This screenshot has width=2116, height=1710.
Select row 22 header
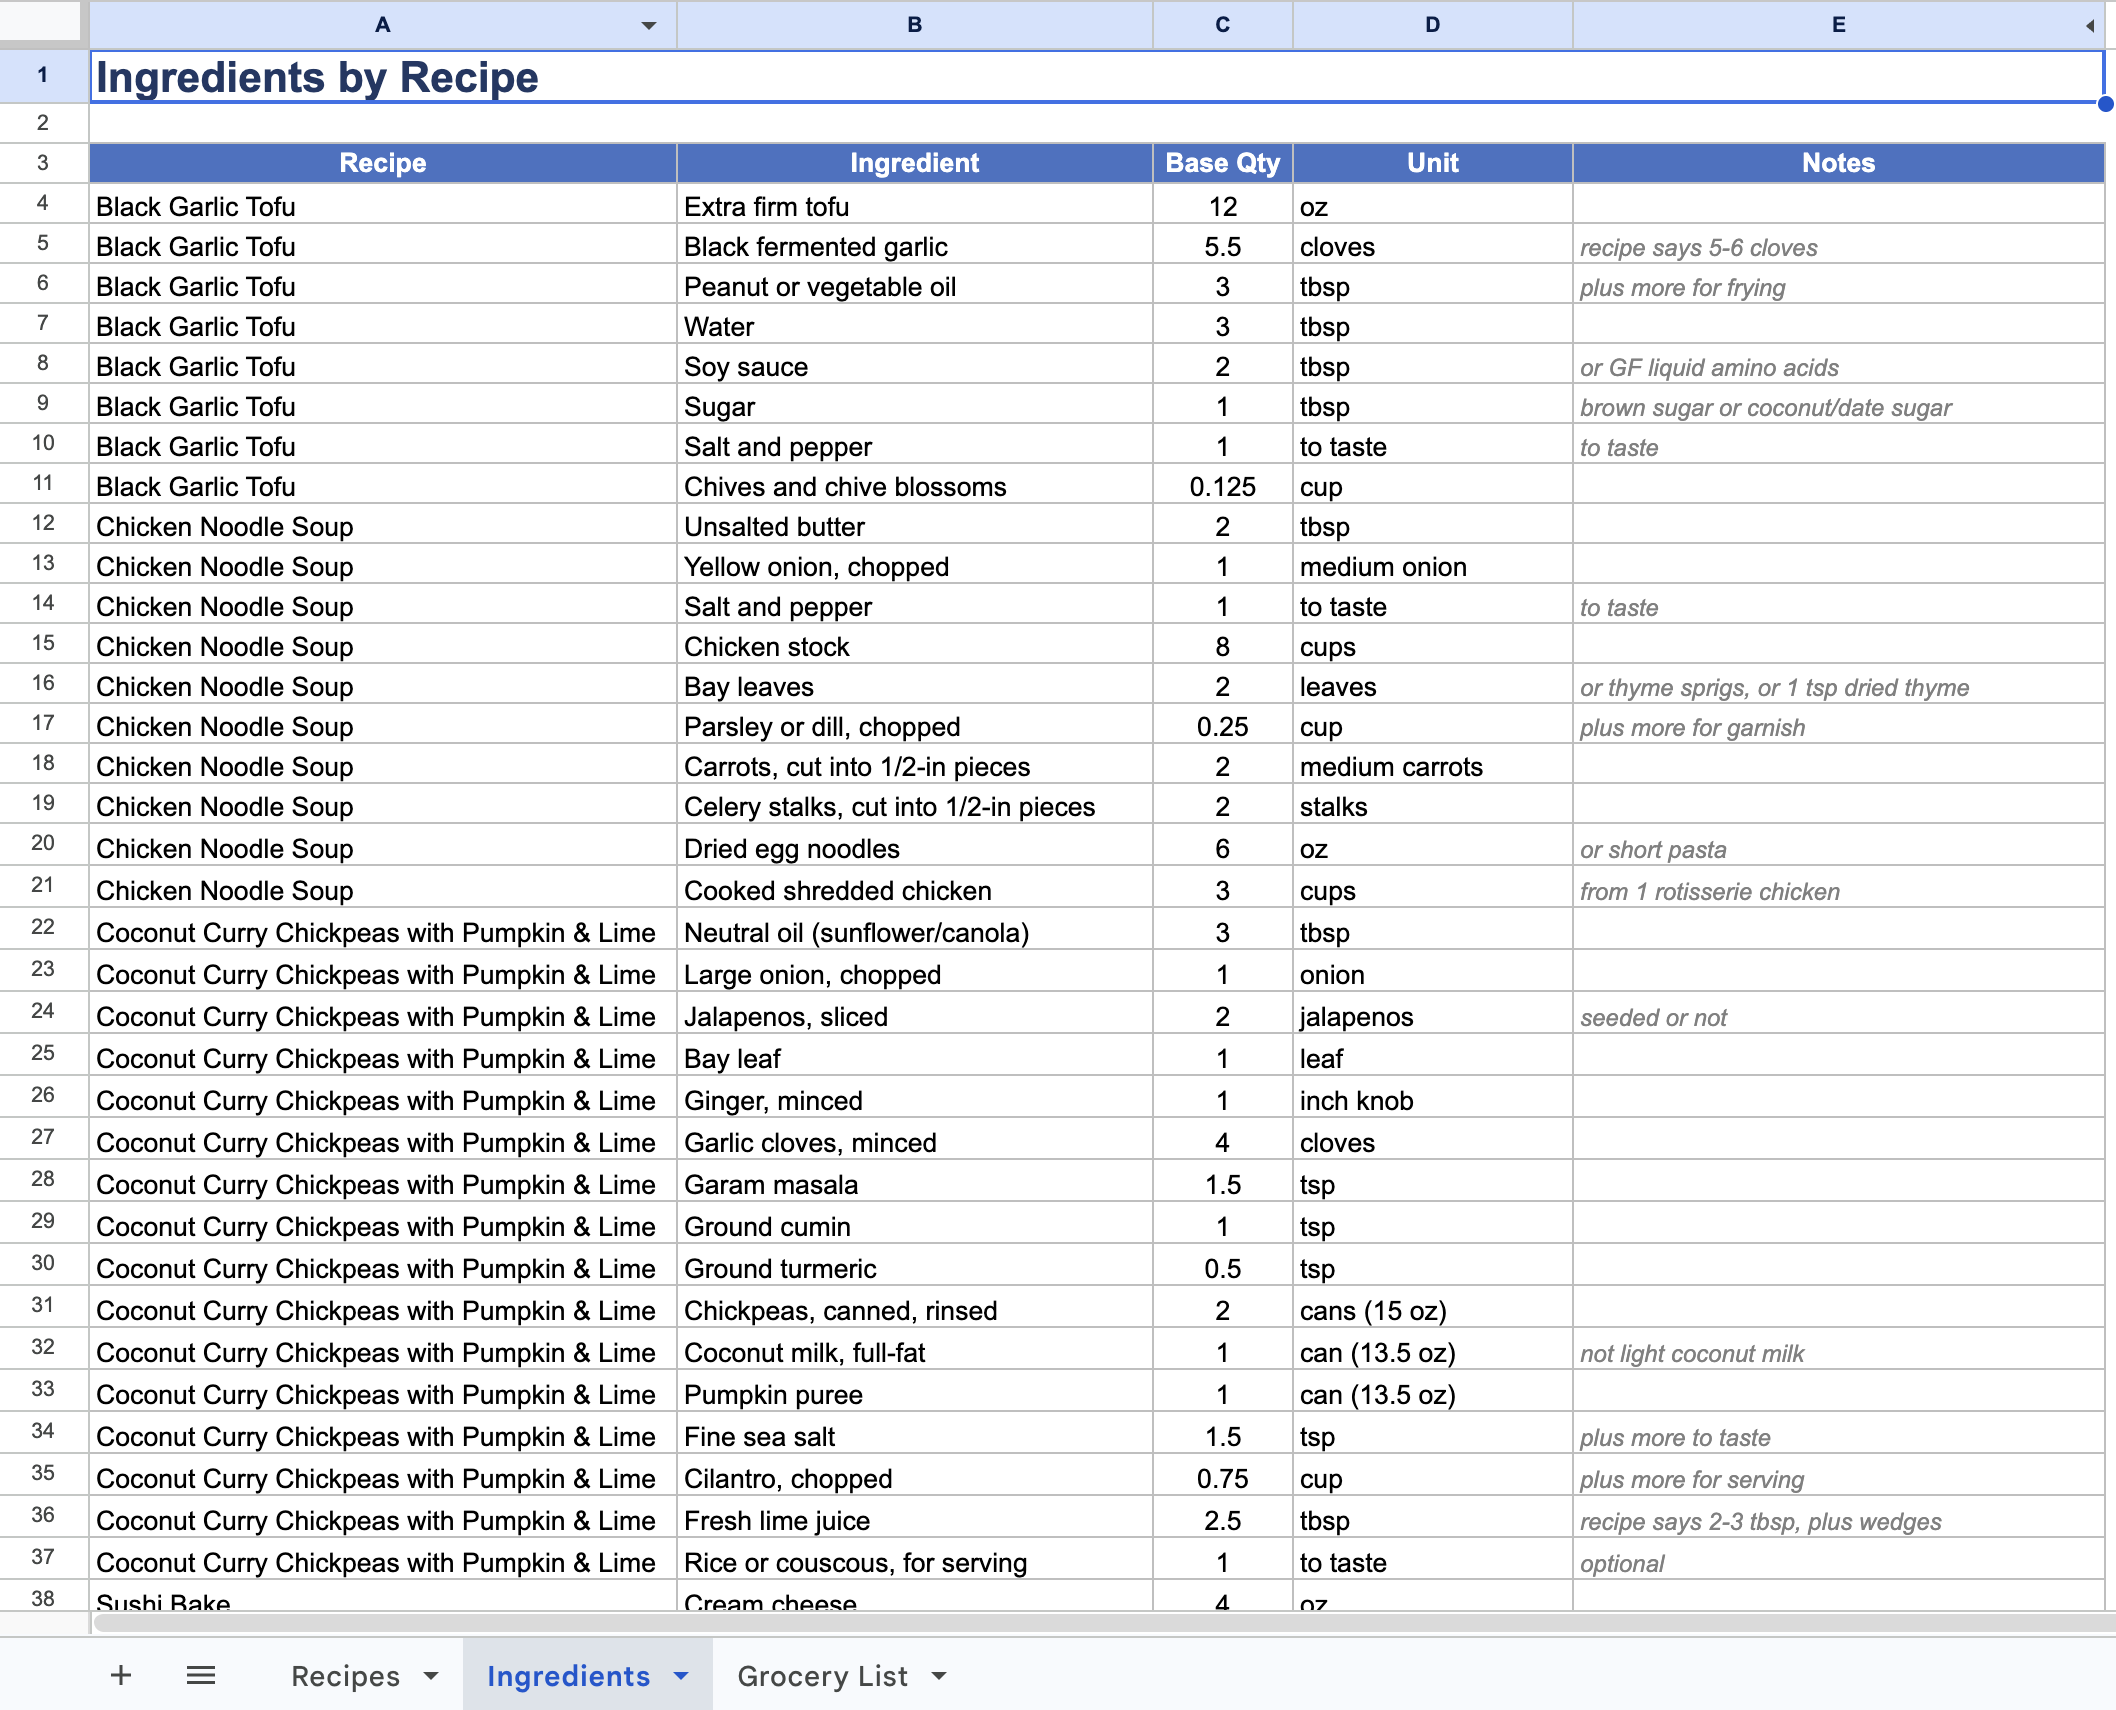[43, 928]
